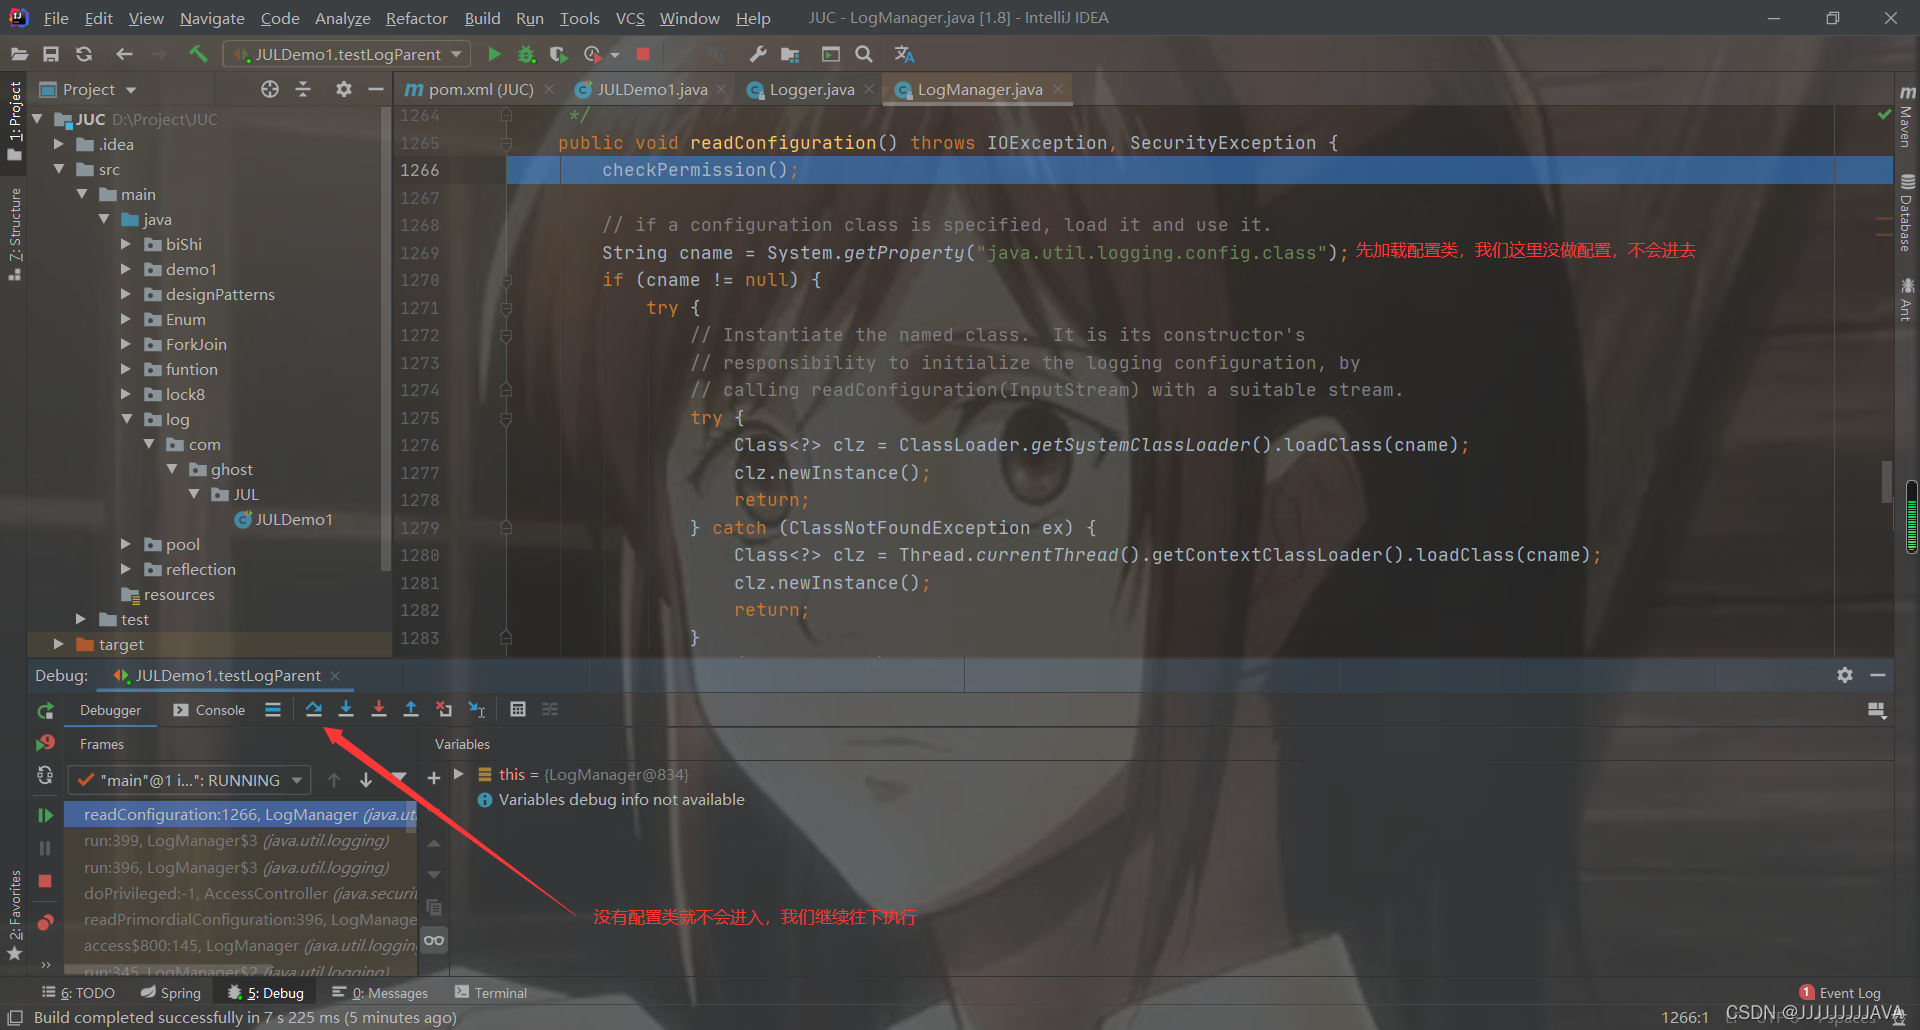Screen dimensions: 1920x1030
Task: Open the Refactor menu
Action: pyautogui.click(x=416, y=18)
